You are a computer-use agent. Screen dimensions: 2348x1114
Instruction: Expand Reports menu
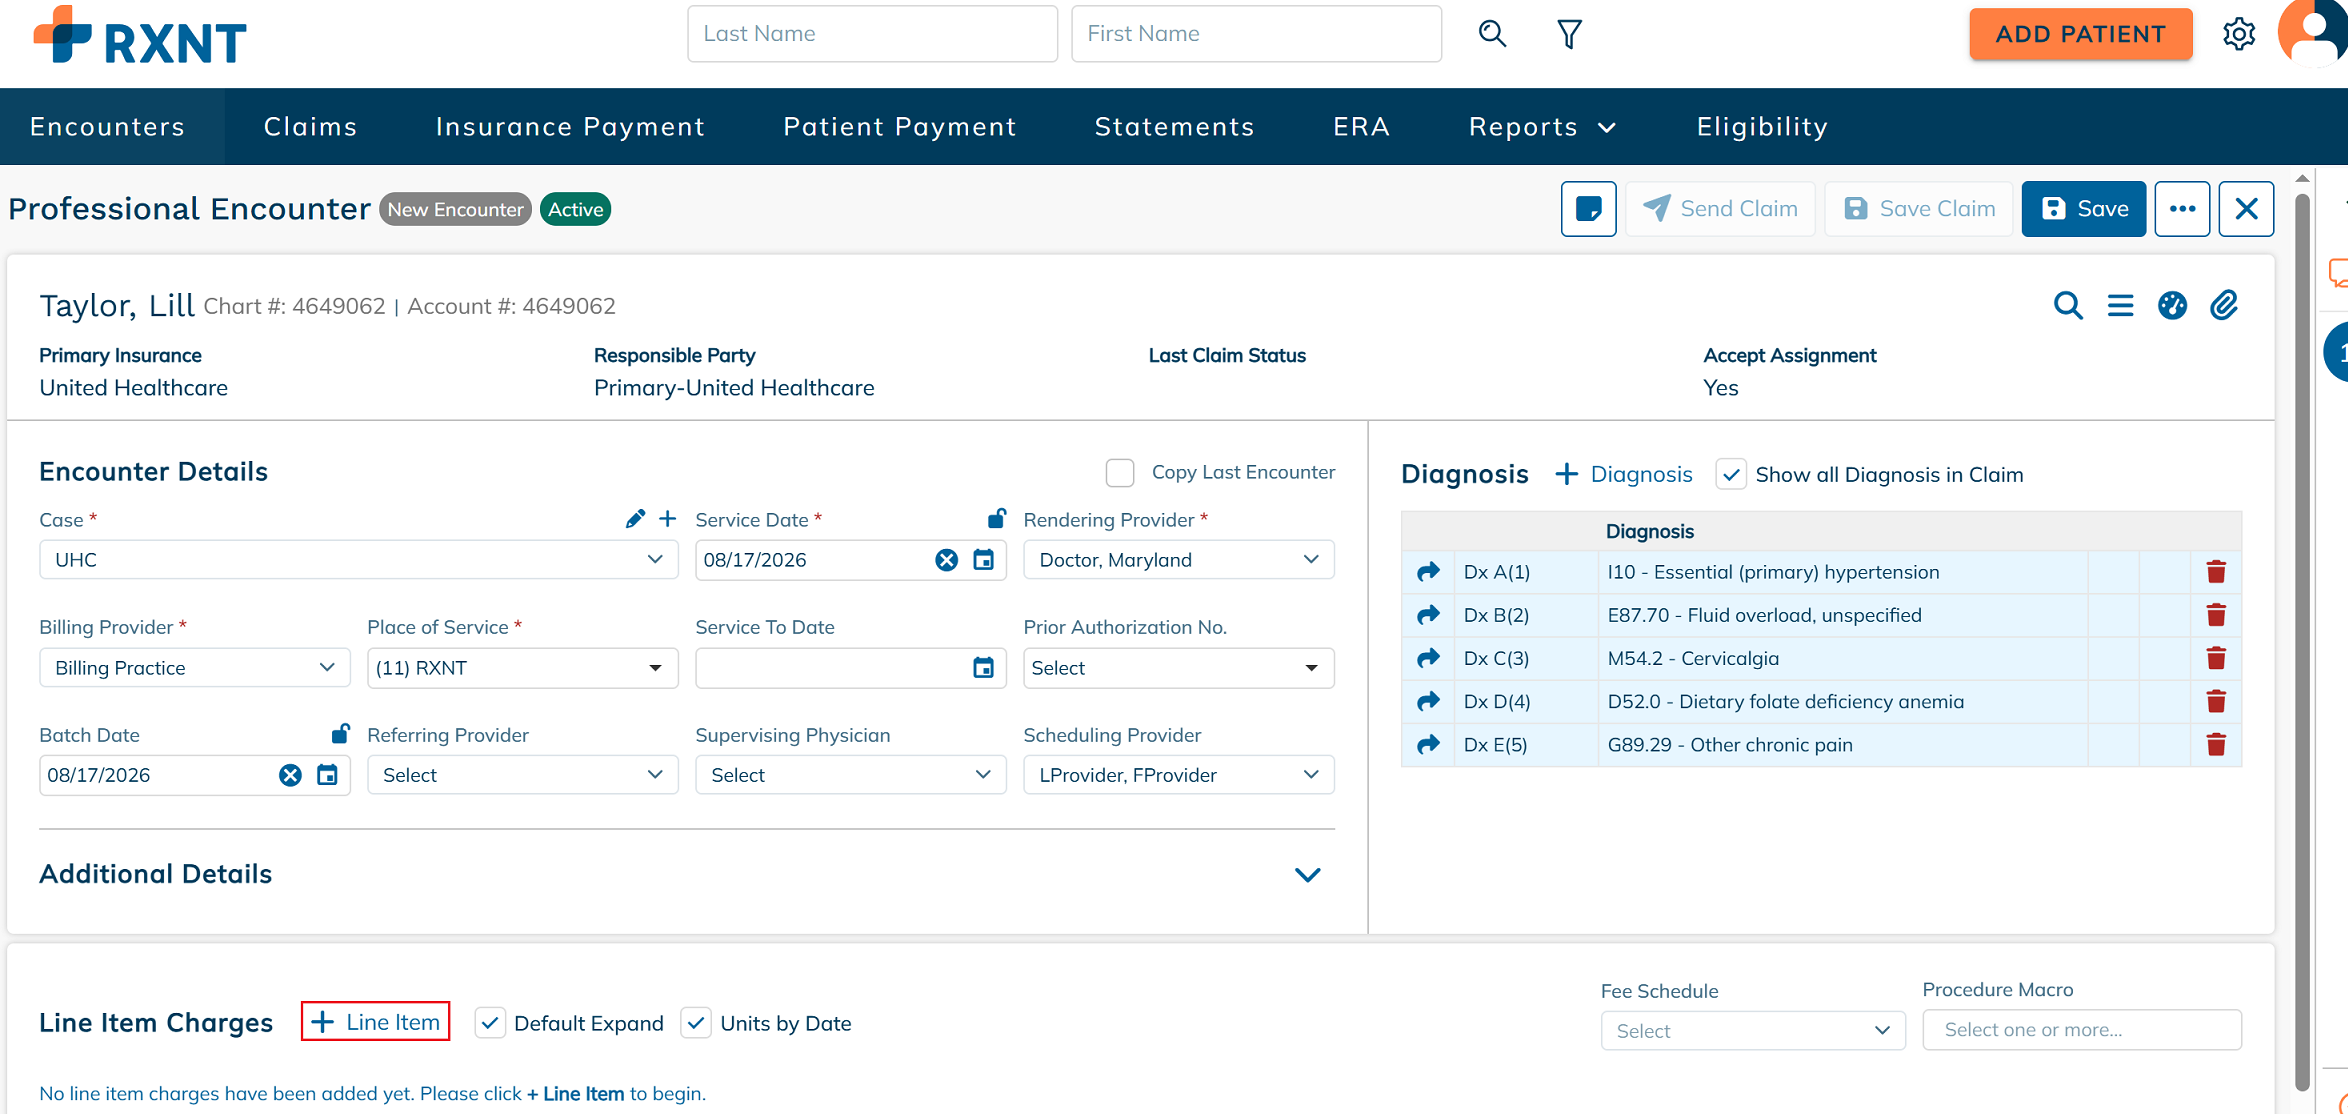[1542, 127]
